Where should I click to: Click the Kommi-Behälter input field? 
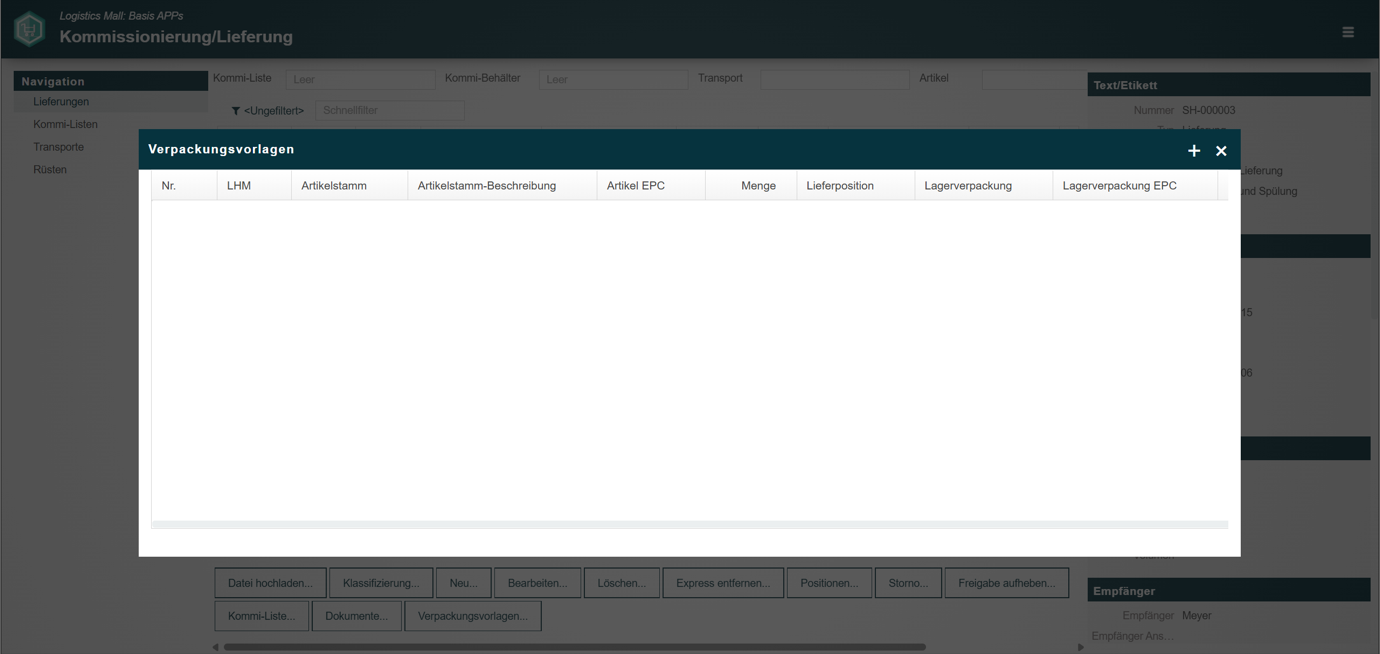(x=614, y=79)
